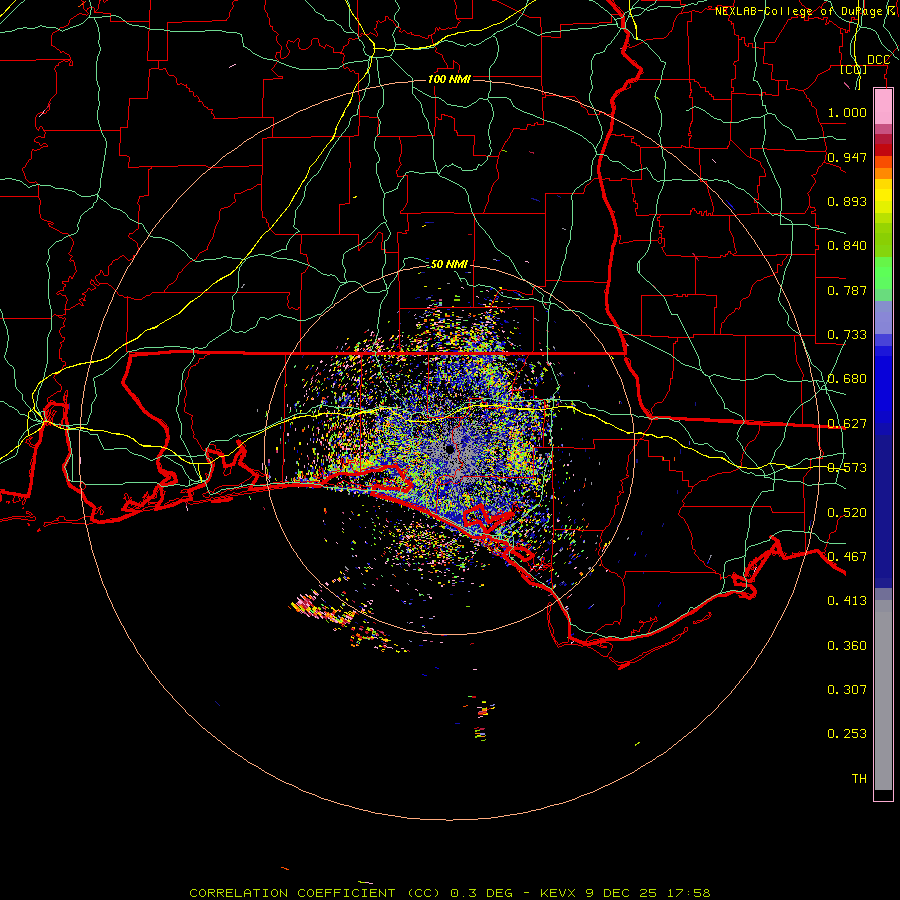Select the 0.893 legend value
The image size is (900, 900).
point(847,201)
